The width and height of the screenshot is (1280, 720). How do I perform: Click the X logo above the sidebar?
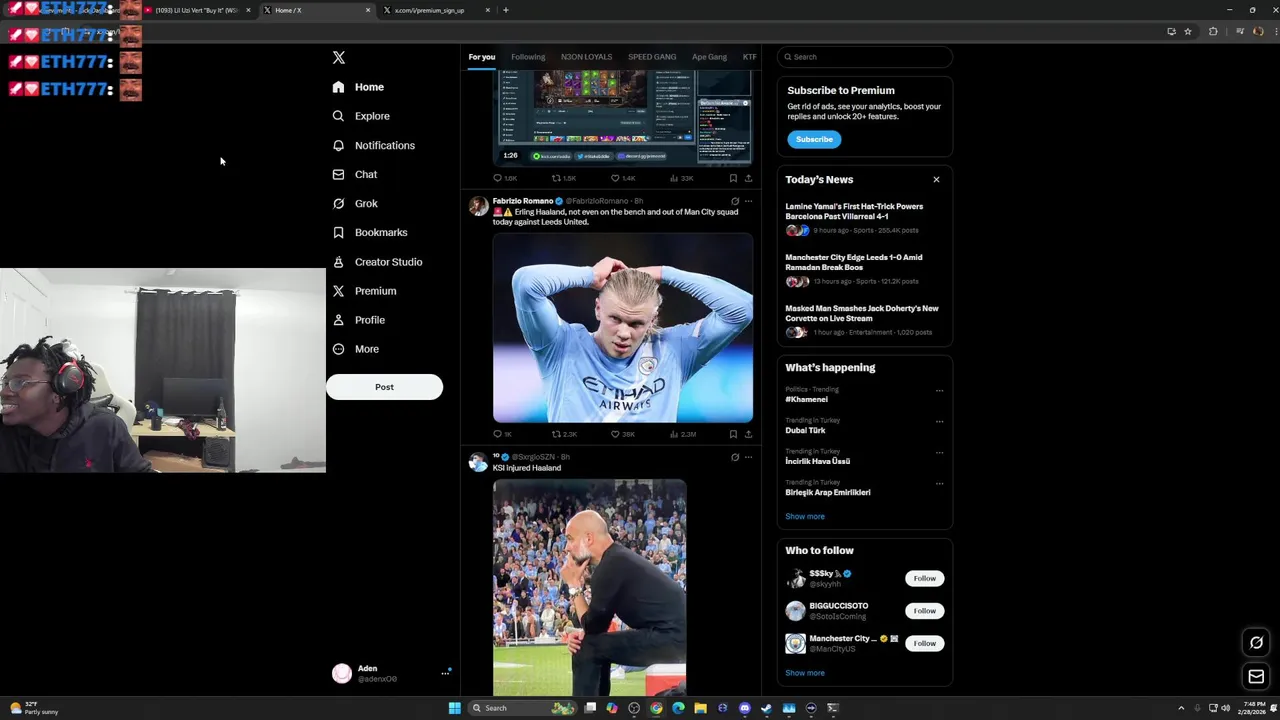coord(339,58)
